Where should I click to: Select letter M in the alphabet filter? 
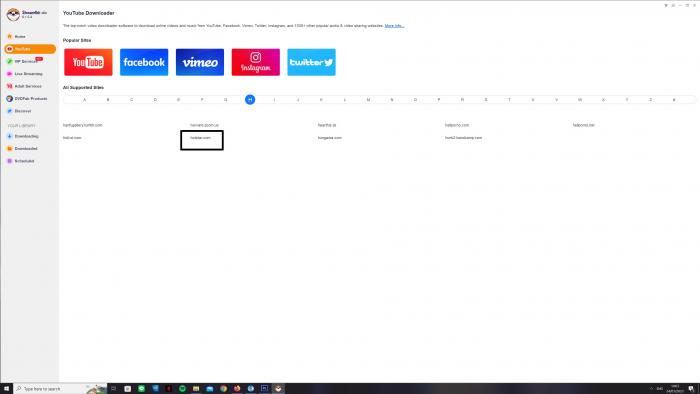(368, 100)
